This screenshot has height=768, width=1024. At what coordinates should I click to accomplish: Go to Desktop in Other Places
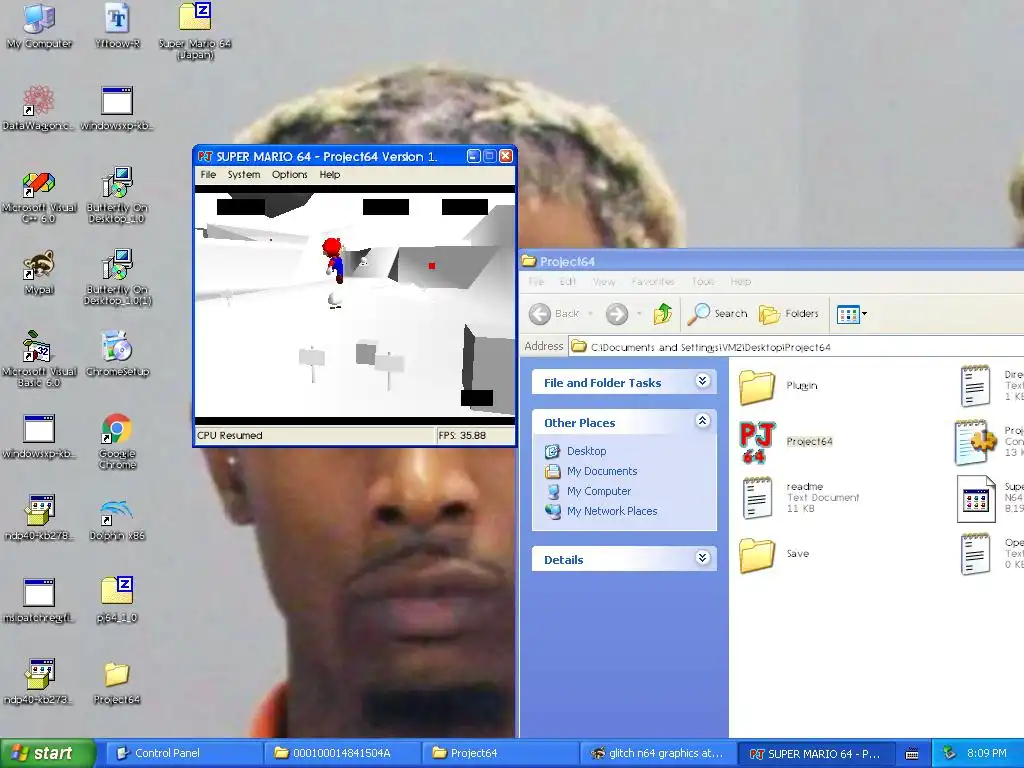(x=576, y=451)
